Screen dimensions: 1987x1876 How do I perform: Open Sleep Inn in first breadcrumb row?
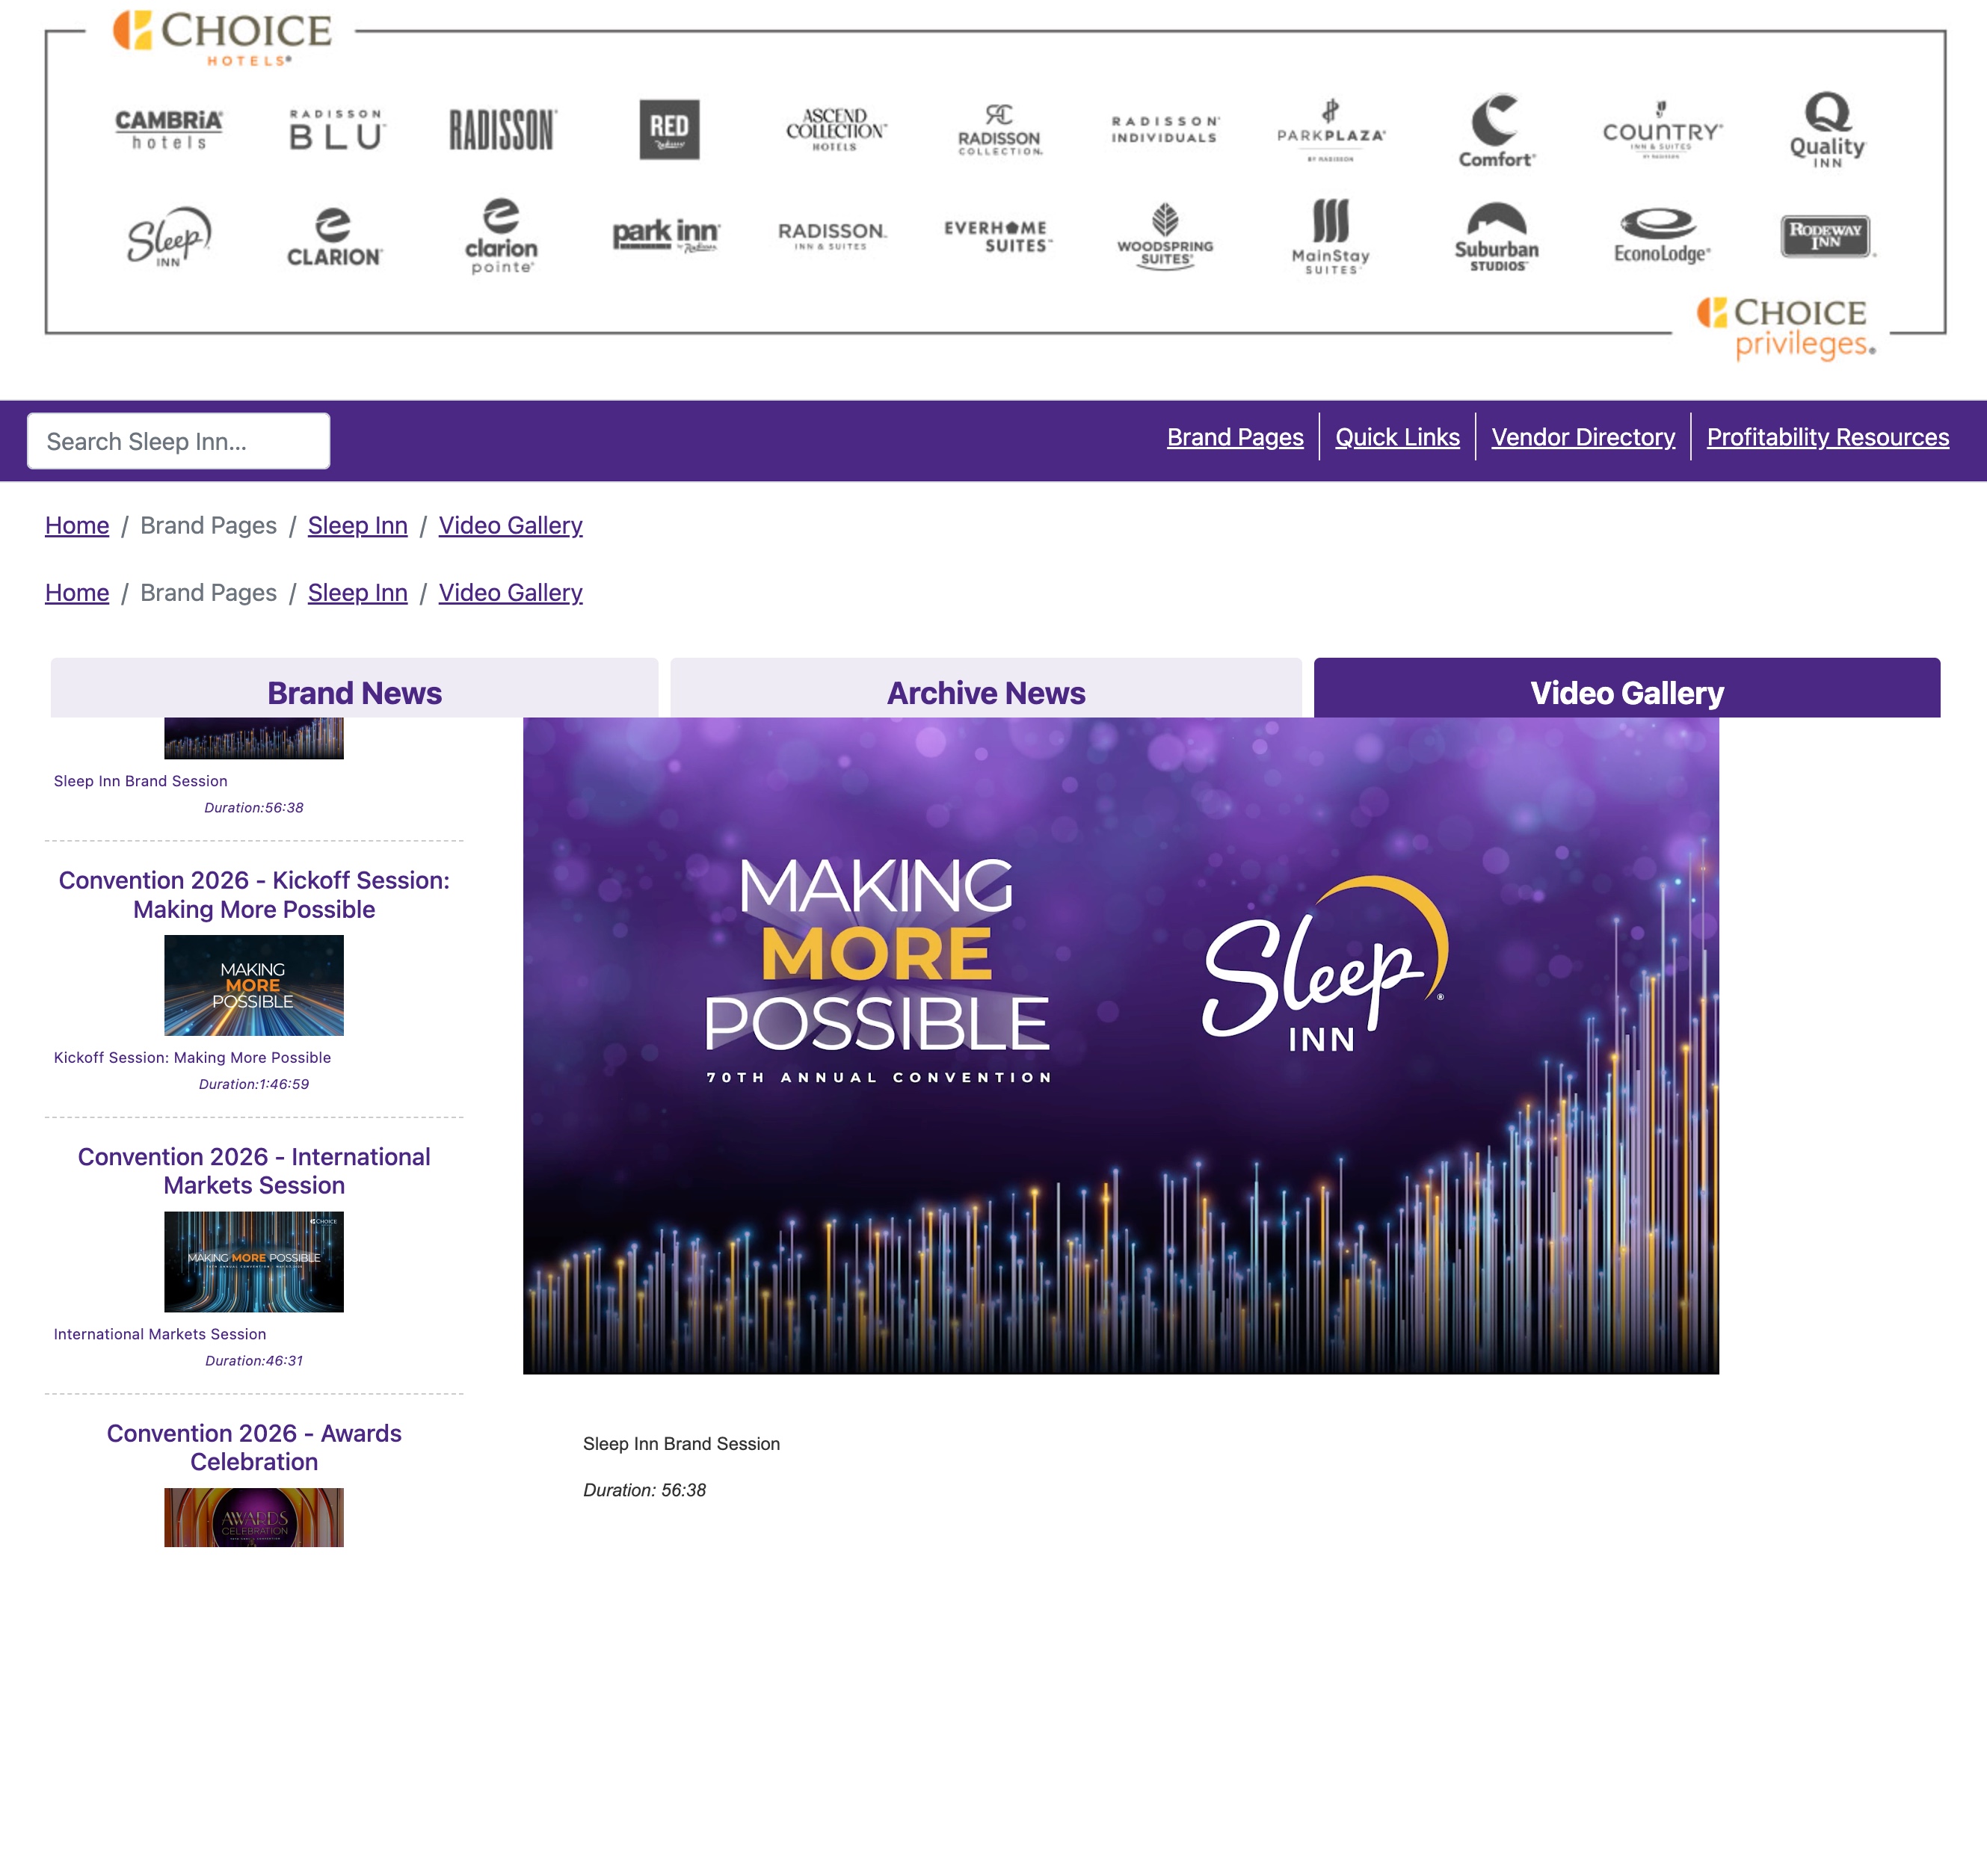coord(357,525)
